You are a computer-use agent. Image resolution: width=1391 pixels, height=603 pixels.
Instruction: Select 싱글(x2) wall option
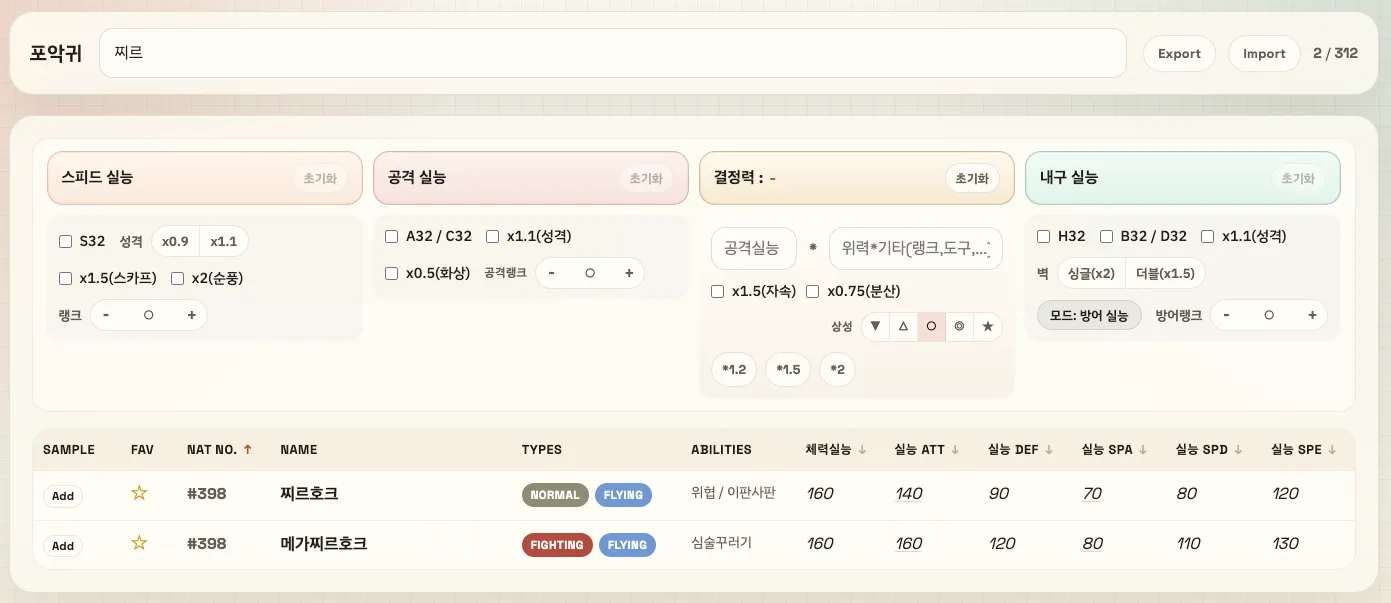[1091, 273]
